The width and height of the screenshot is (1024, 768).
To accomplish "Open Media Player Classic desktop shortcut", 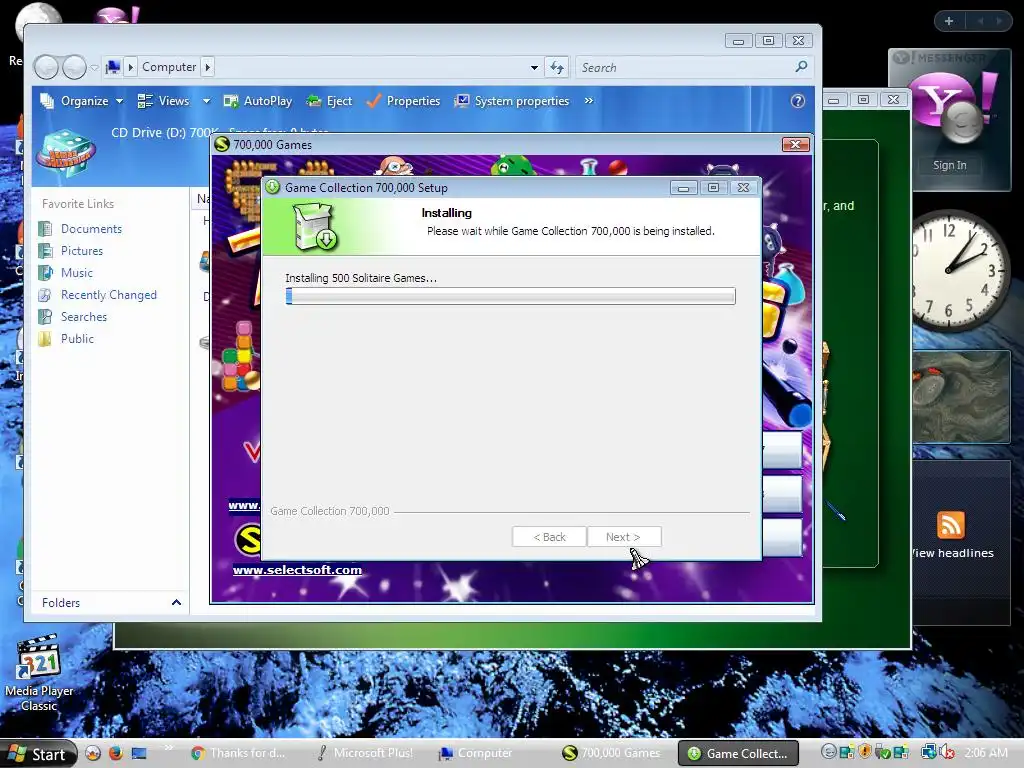I will point(39,673).
